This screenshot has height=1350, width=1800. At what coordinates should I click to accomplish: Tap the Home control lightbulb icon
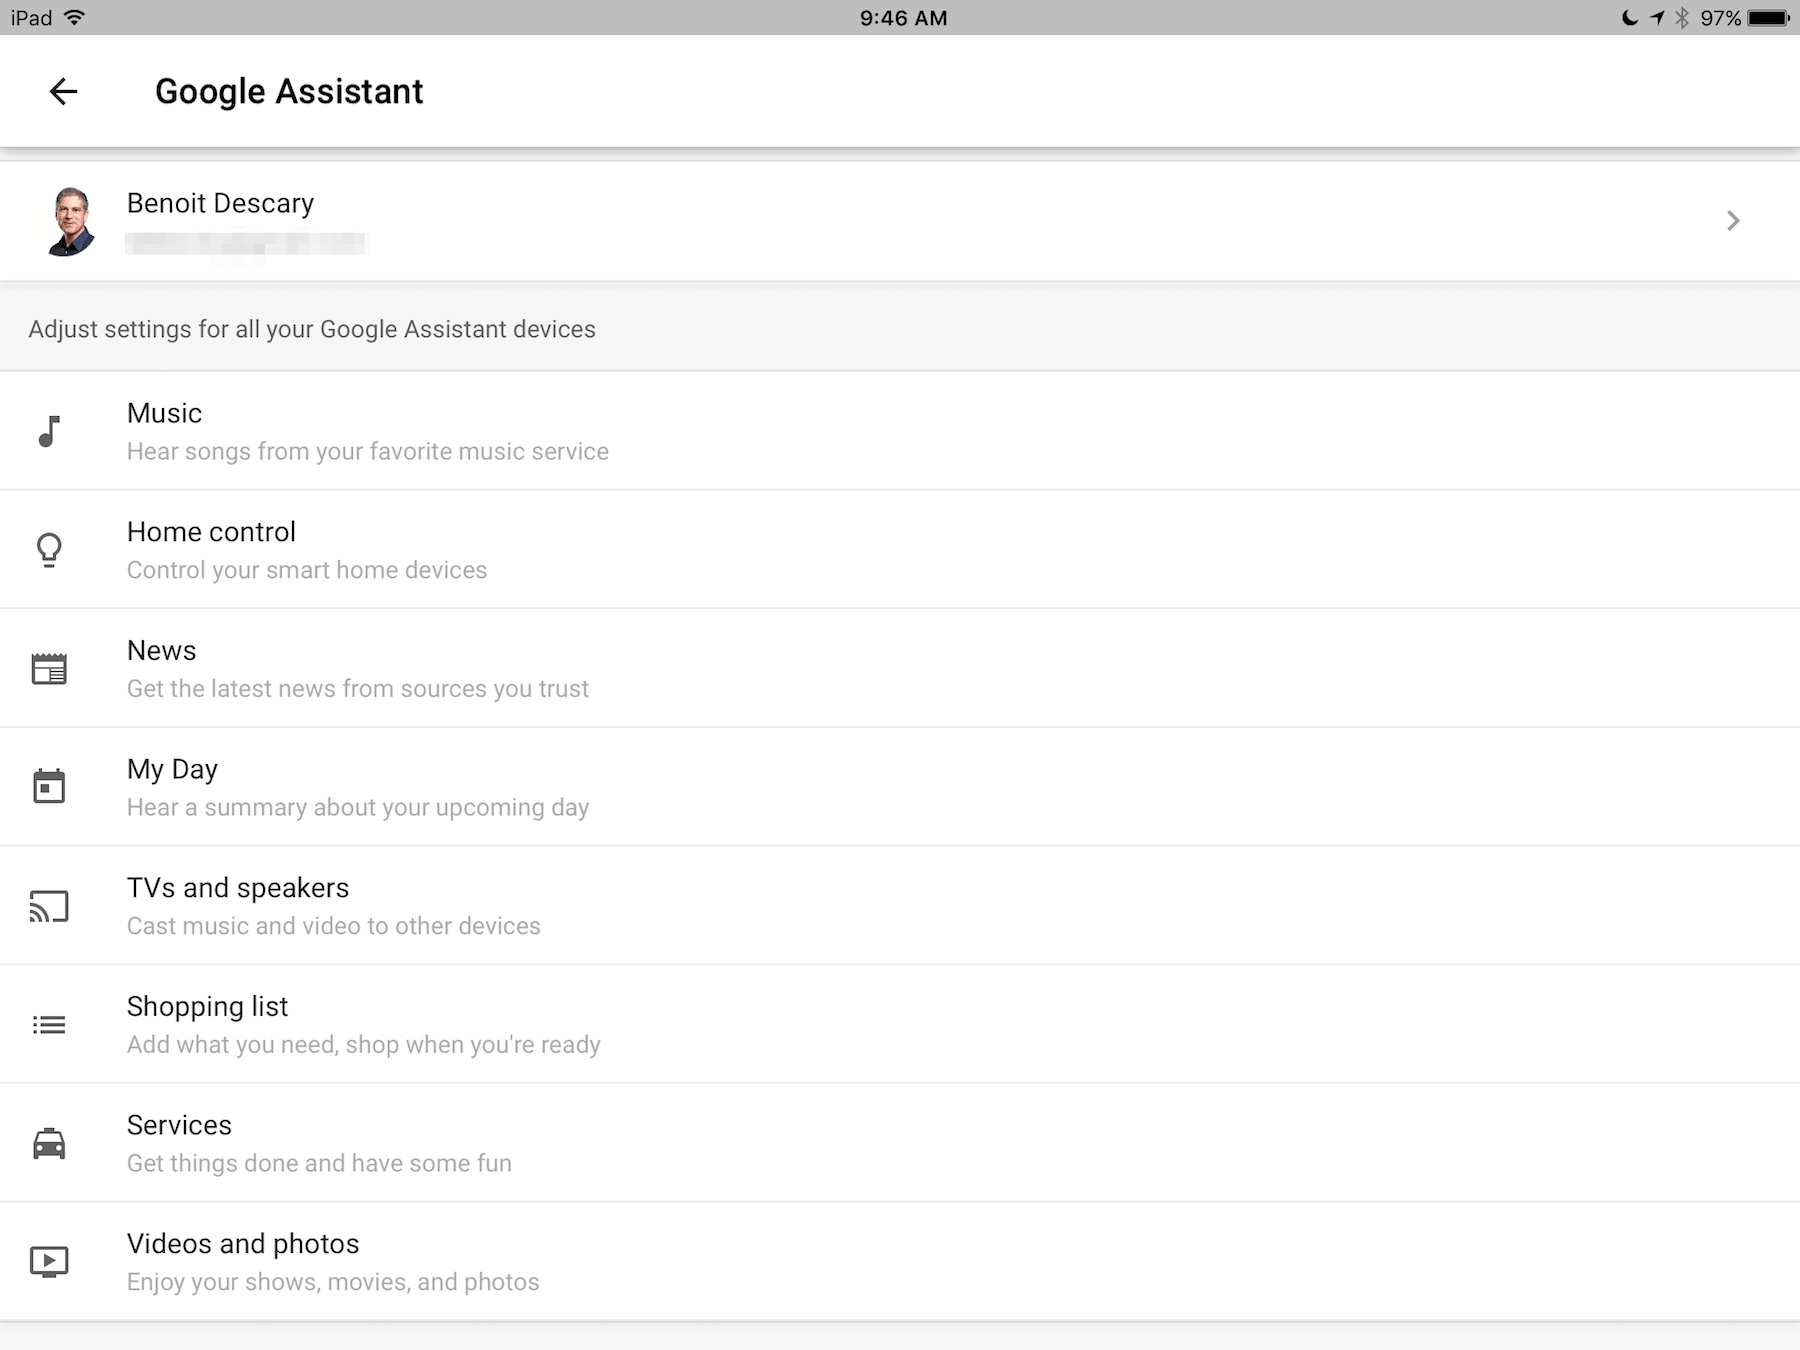[49, 550]
